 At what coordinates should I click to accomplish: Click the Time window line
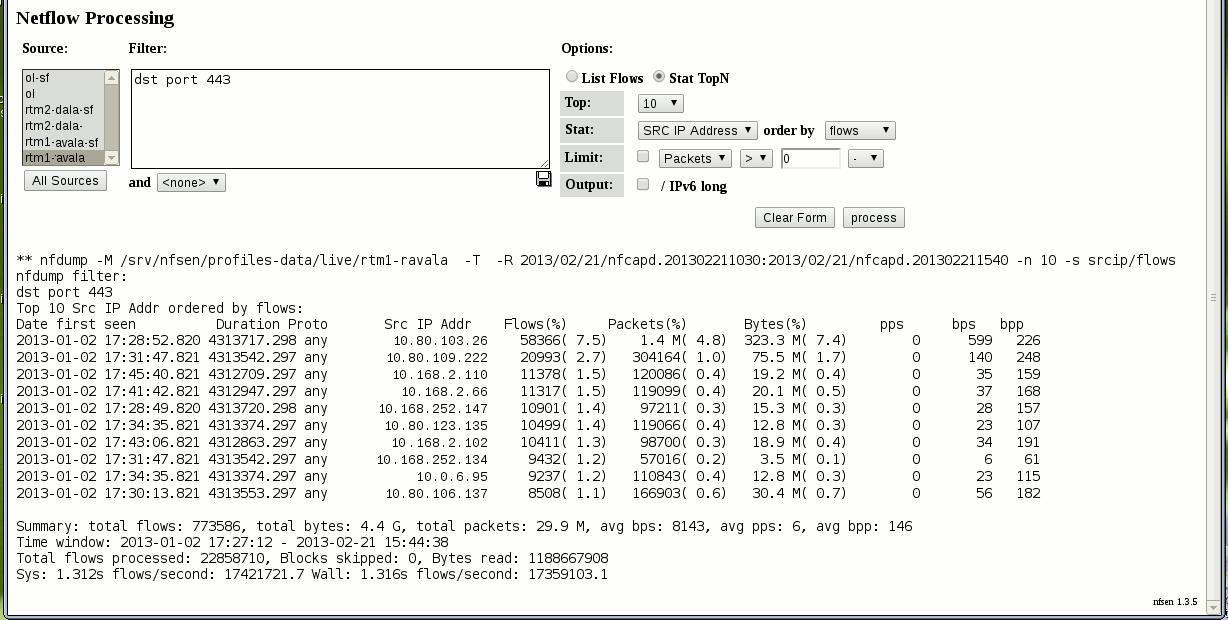232,542
